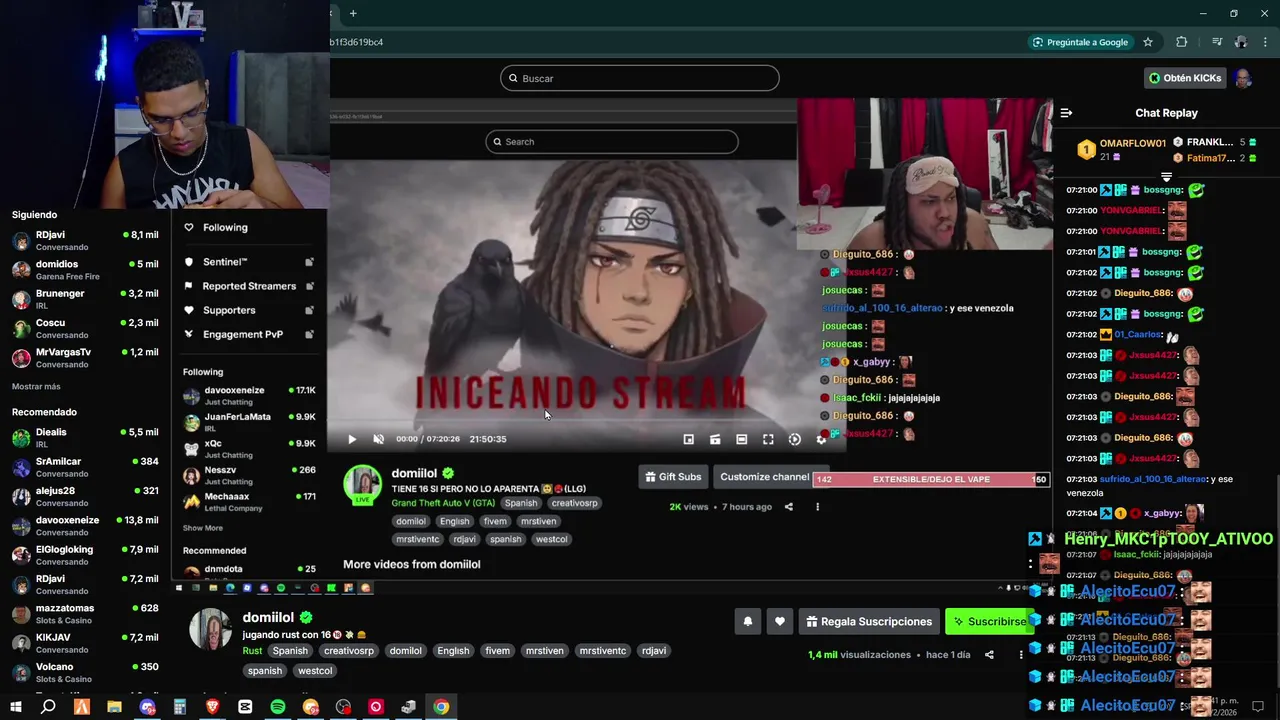The image size is (1280, 720).
Task: Click the Customize channel button
Action: [x=764, y=477]
